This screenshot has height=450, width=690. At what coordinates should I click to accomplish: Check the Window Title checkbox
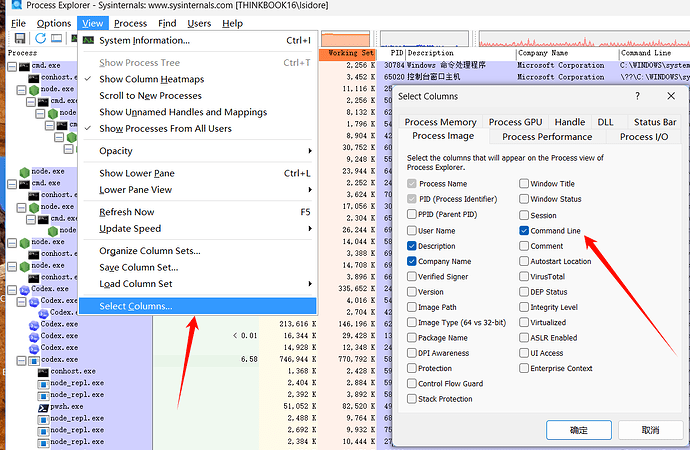click(x=524, y=183)
